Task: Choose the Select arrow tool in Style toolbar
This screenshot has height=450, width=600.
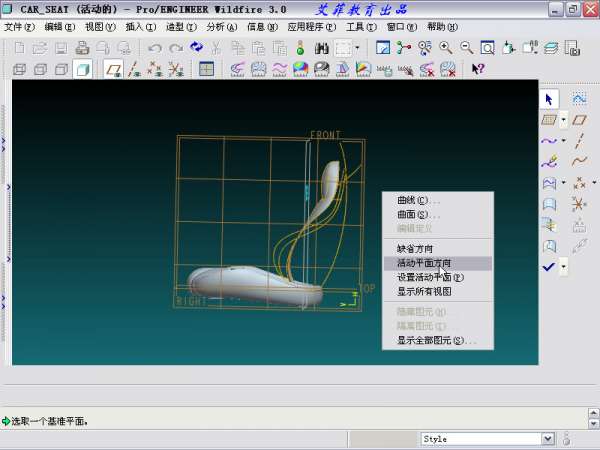Action: pyautogui.click(x=549, y=99)
